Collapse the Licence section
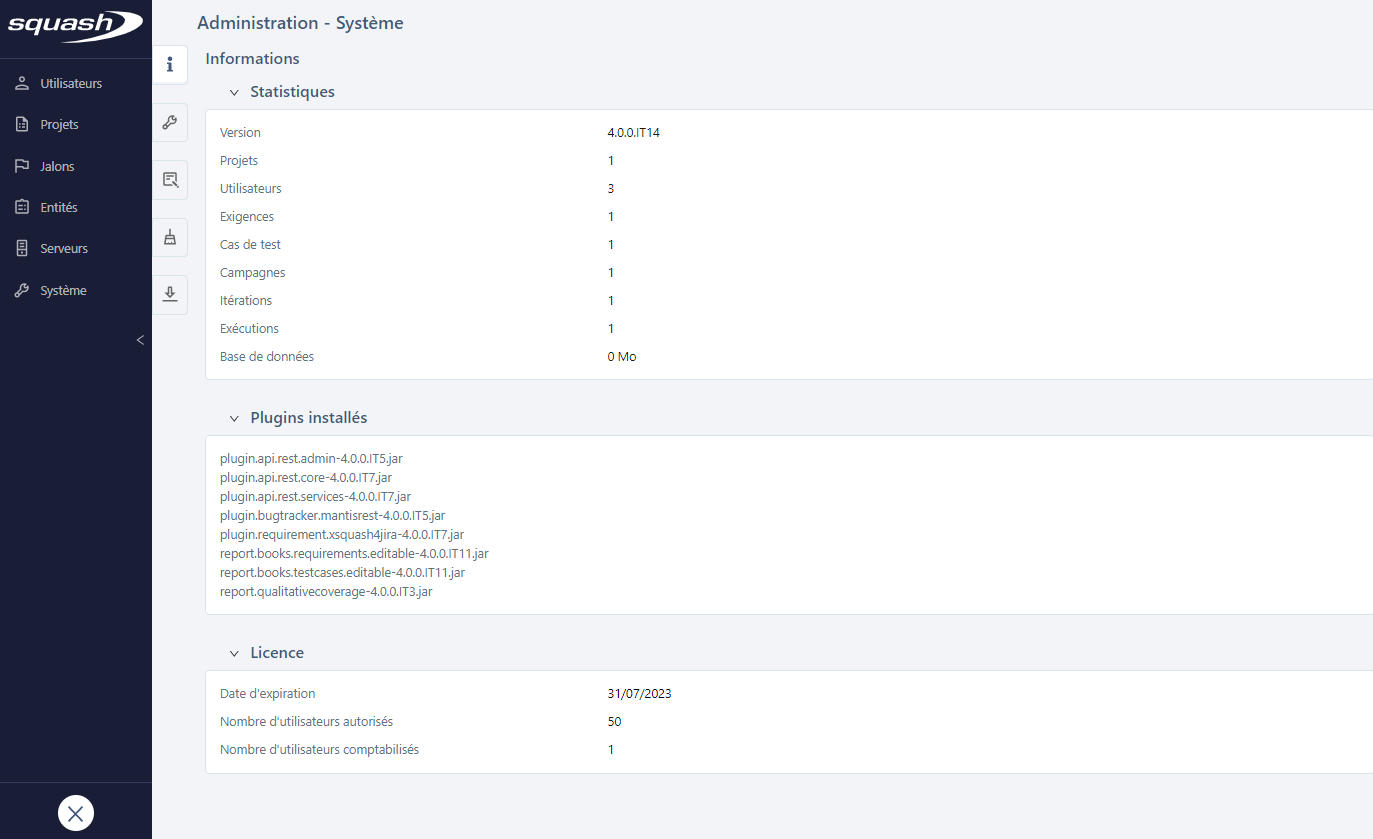1373x839 pixels. coord(234,653)
